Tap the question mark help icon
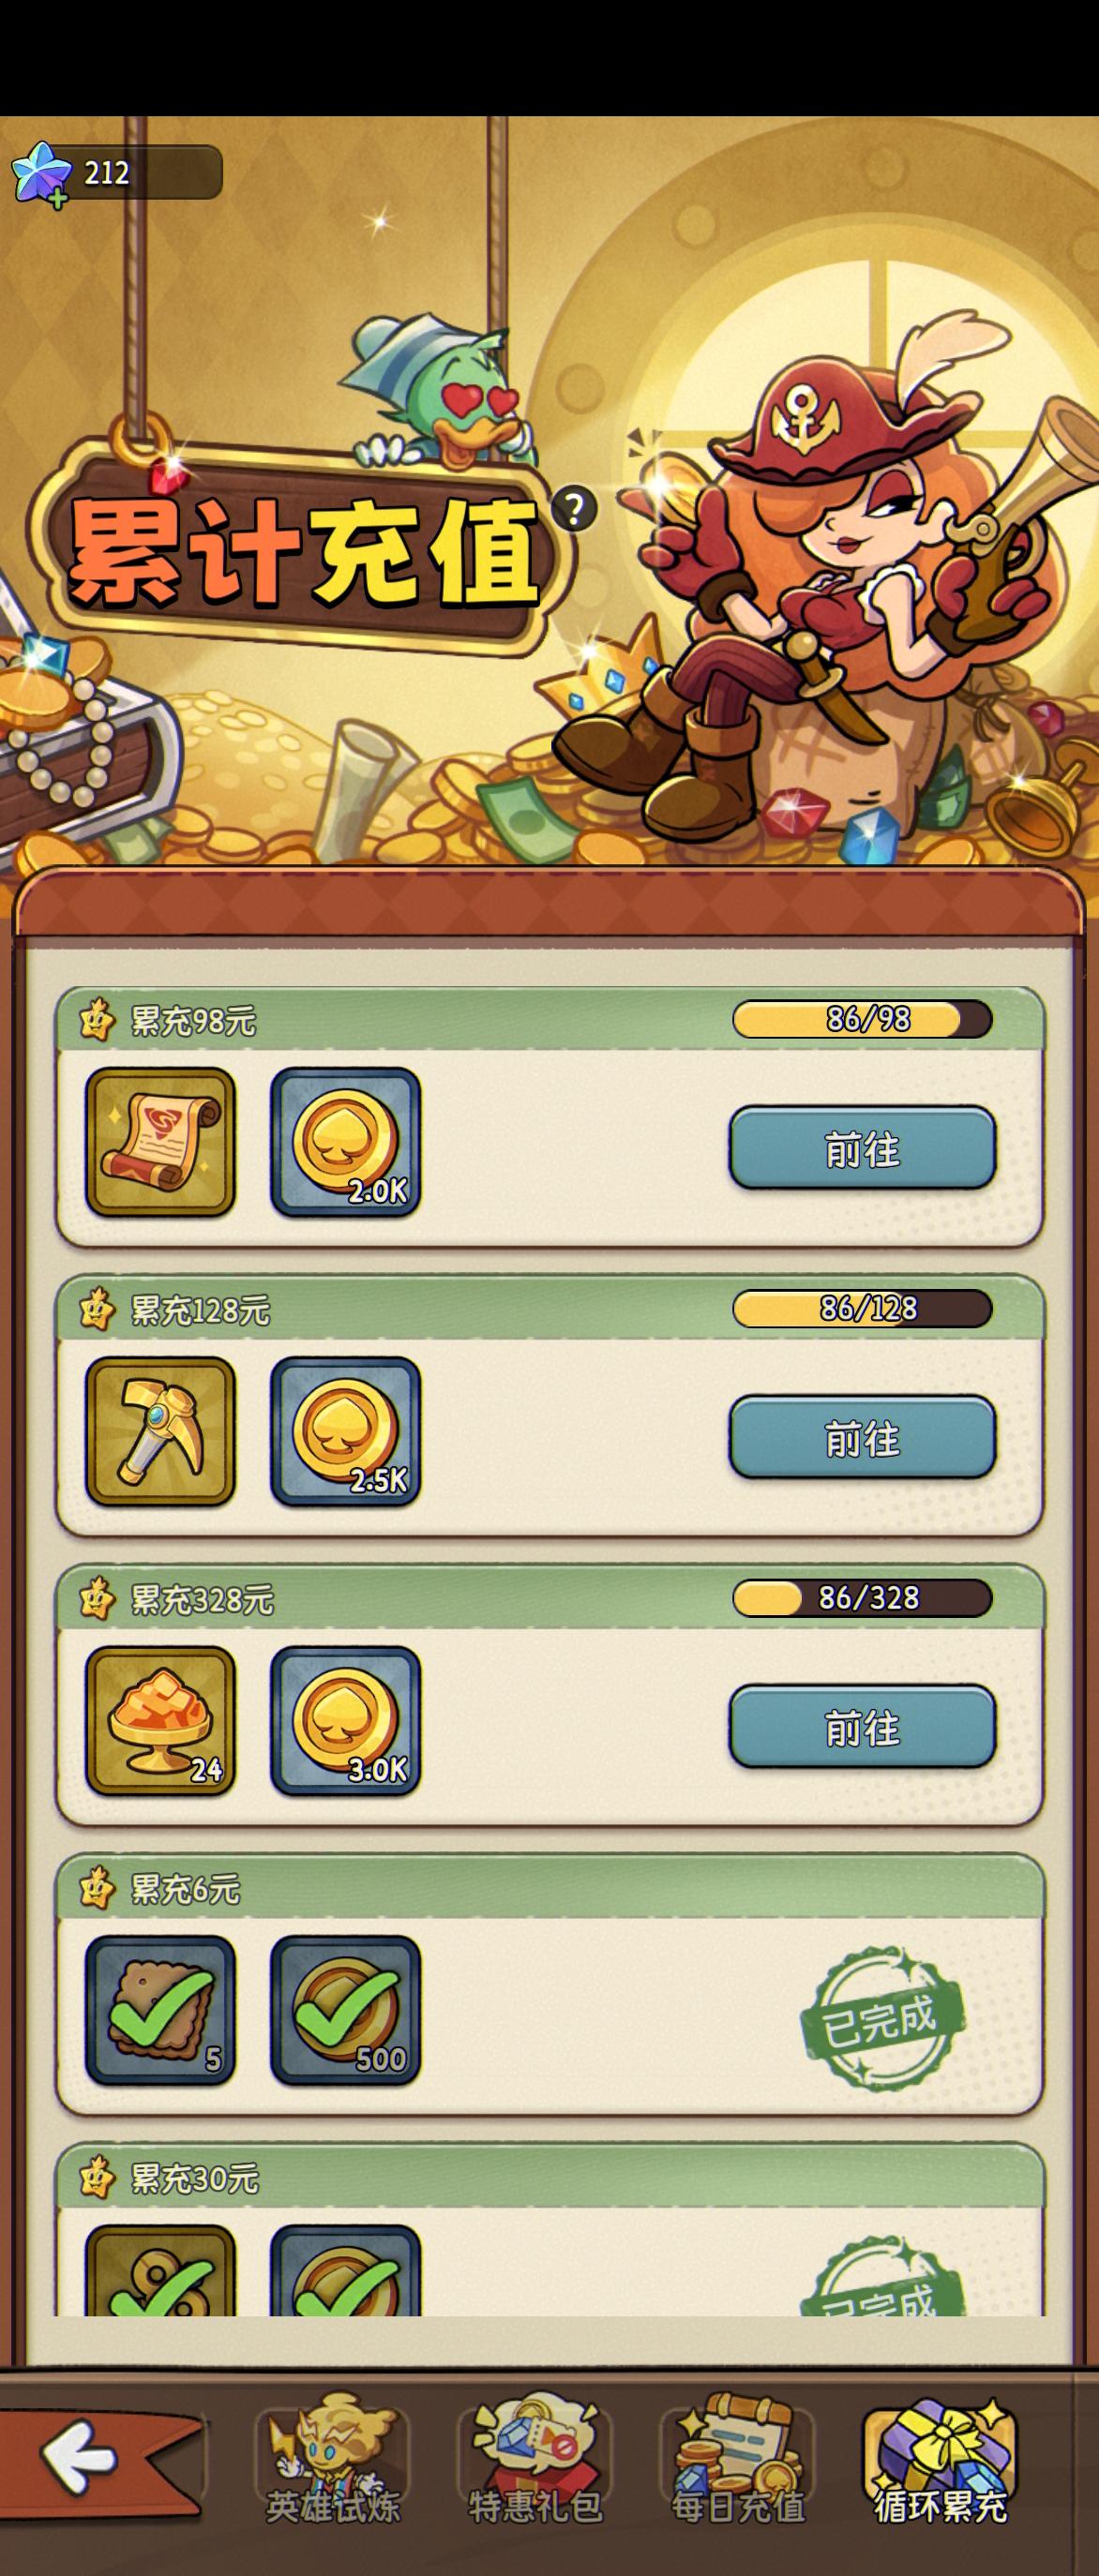 572,509
